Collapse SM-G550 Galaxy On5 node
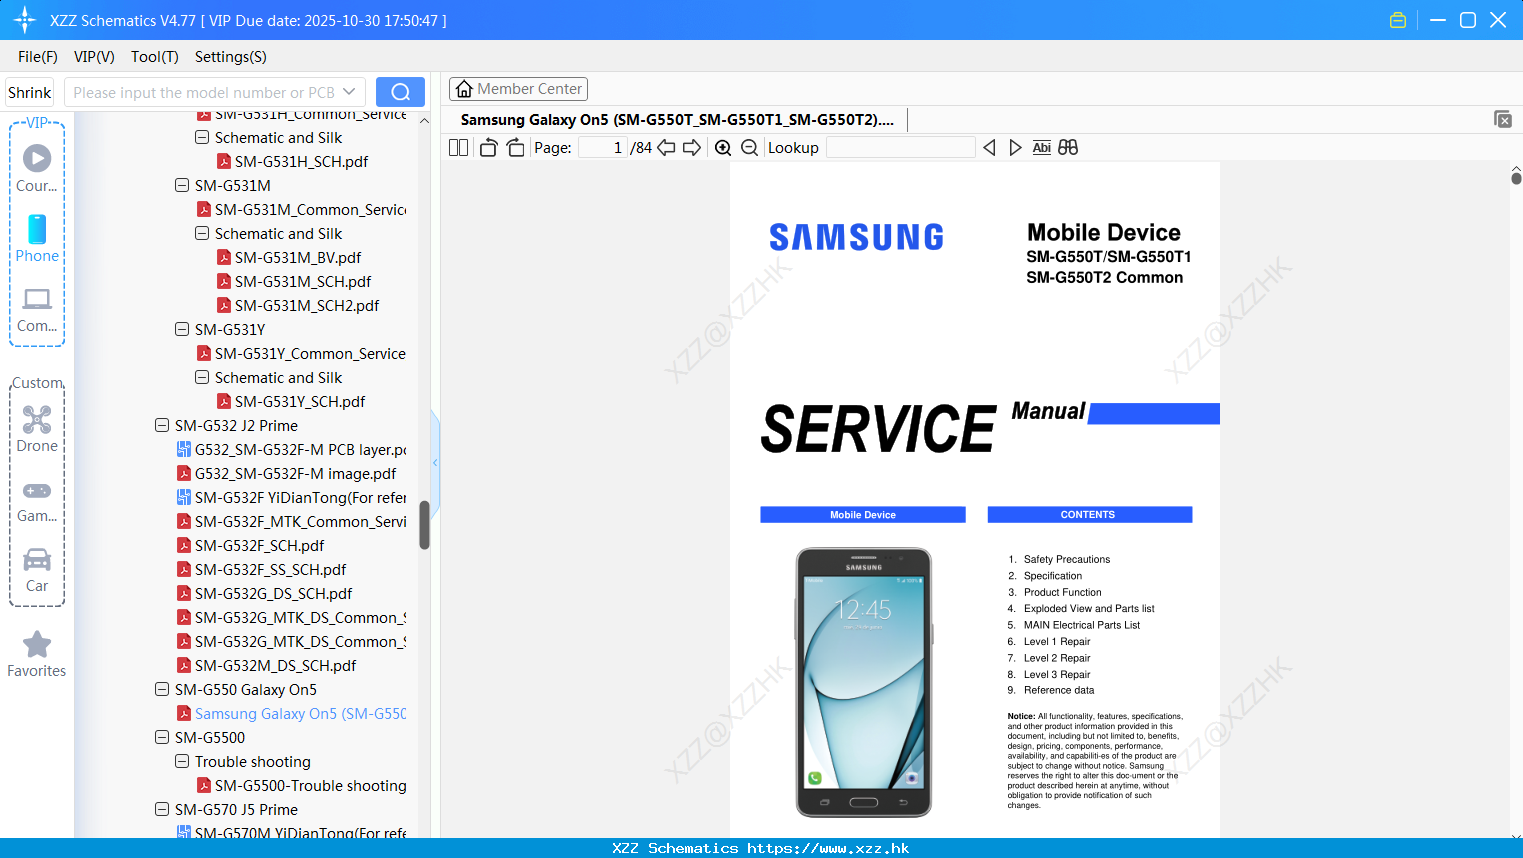The width and height of the screenshot is (1523, 858). (x=162, y=689)
